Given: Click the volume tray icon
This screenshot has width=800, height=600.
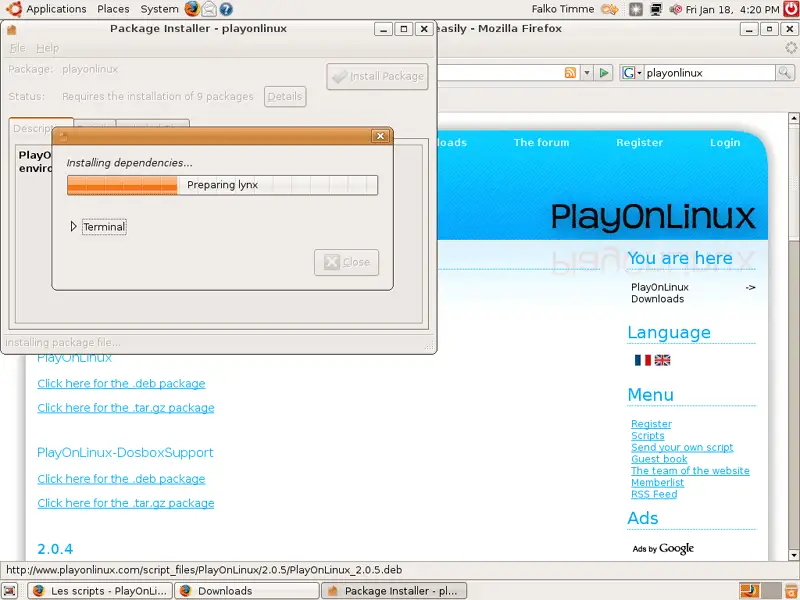Looking at the screenshot, I should 676,9.
